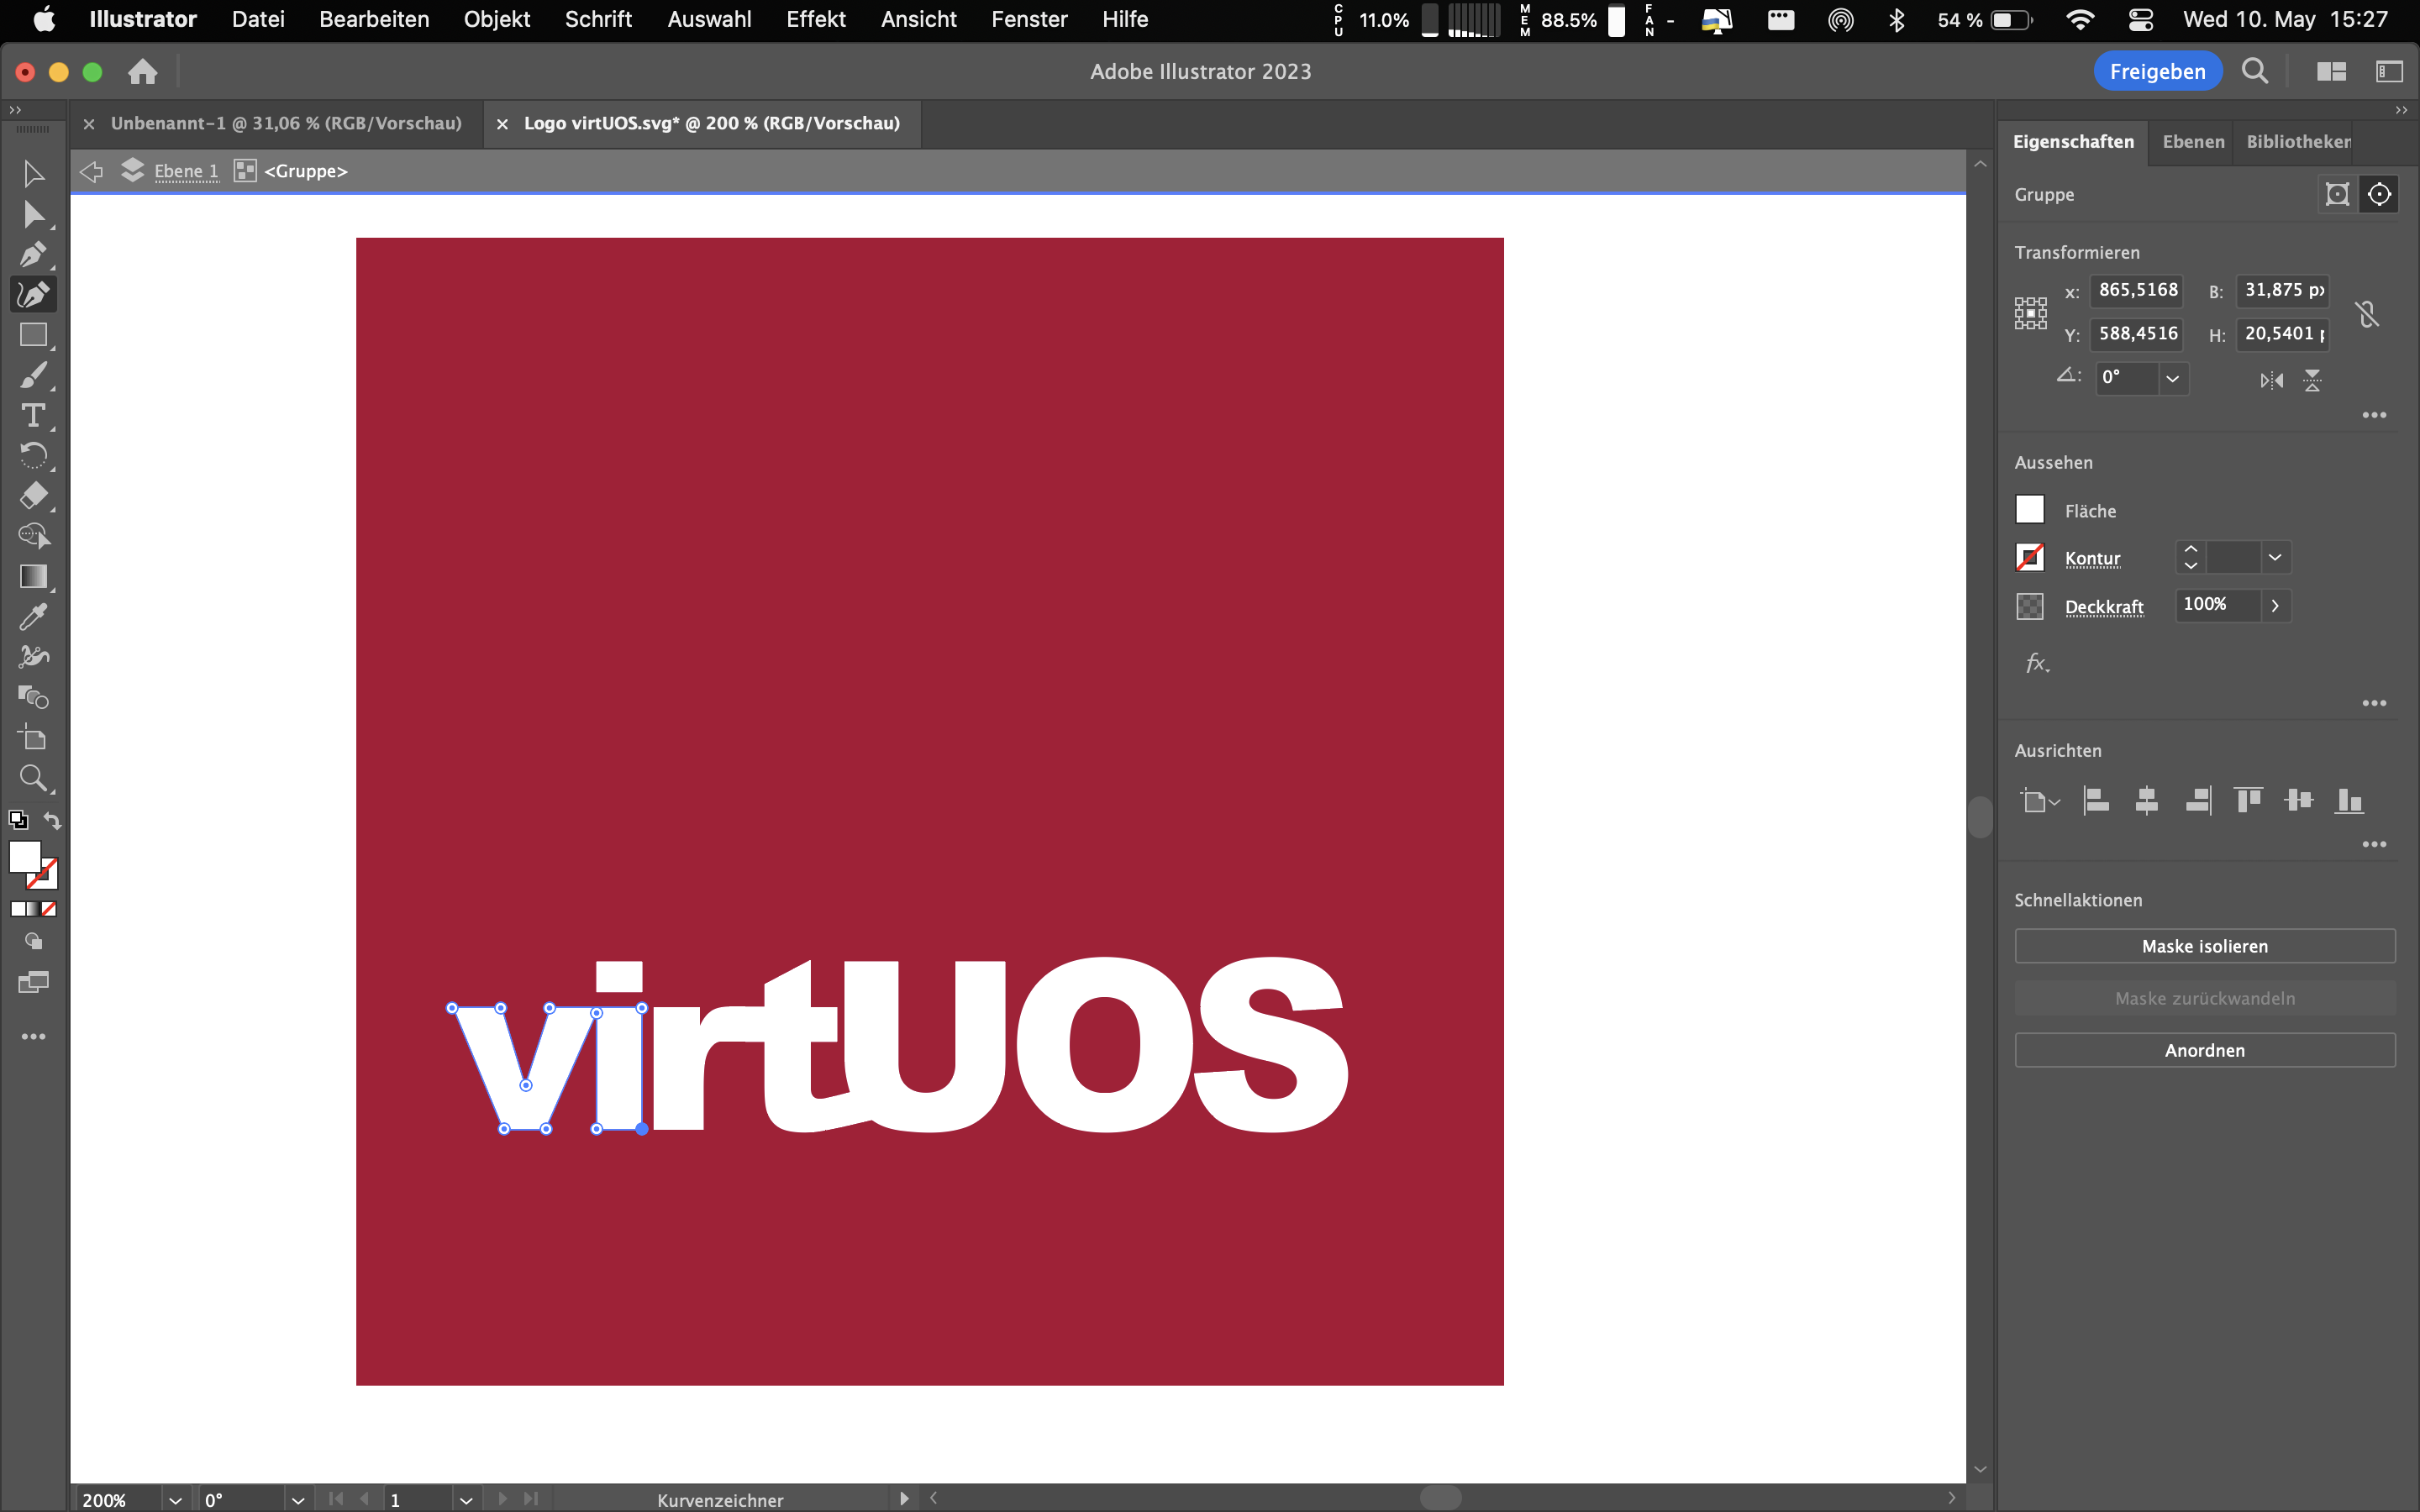This screenshot has width=2420, height=1512.
Task: Flip horizontally in Transform panel
Action: coord(2271,380)
